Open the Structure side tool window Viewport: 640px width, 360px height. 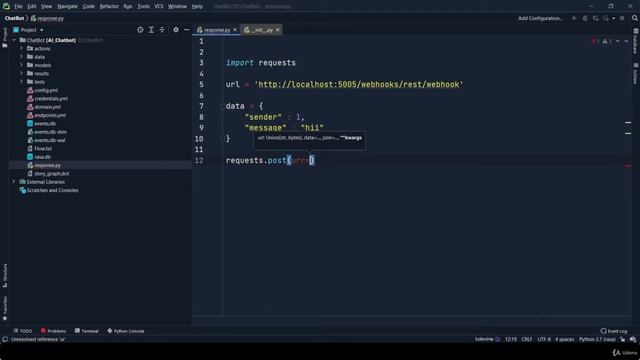coord(5,276)
